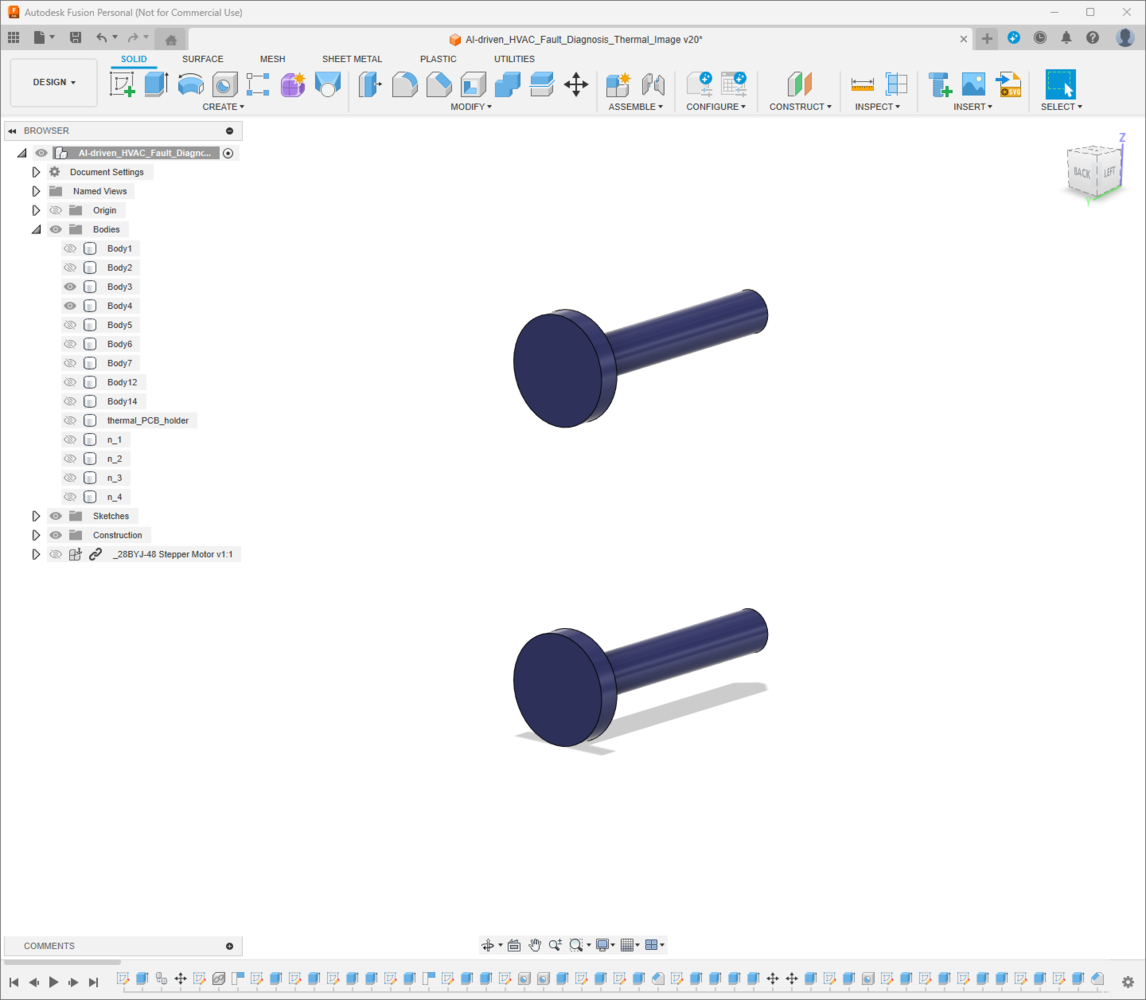Expand the Sketches folder
1146x1000 pixels.
(36, 516)
